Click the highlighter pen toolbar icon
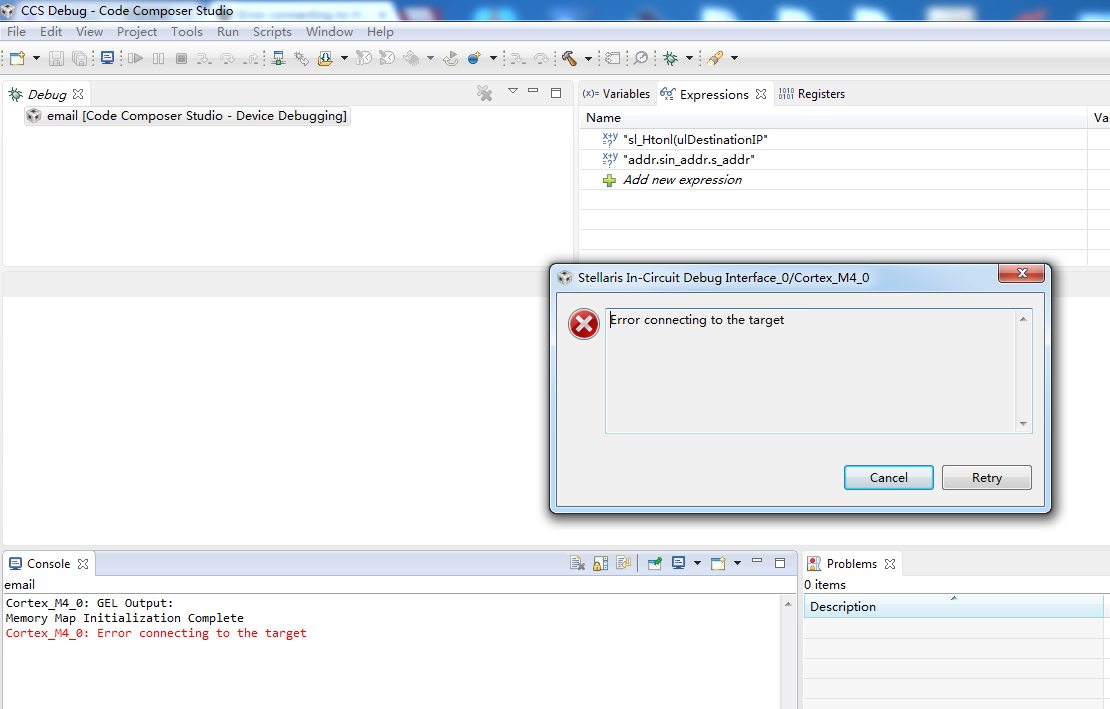The width and height of the screenshot is (1110, 709). 715,58
